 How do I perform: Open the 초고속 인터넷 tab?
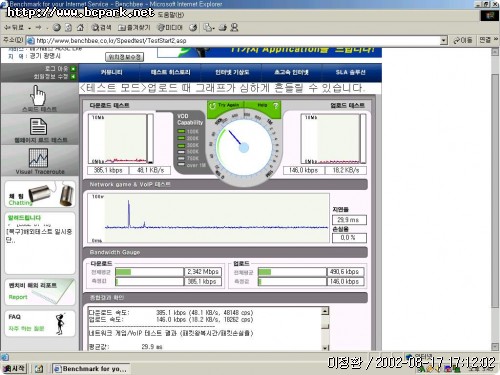(x=291, y=72)
